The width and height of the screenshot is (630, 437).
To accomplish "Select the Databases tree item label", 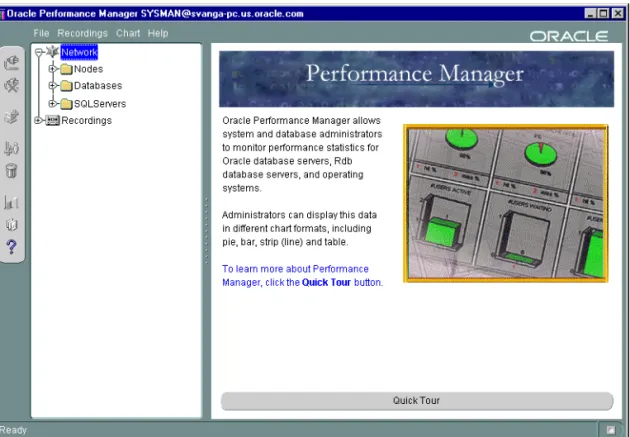I will pyautogui.click(x=98, y=86).
